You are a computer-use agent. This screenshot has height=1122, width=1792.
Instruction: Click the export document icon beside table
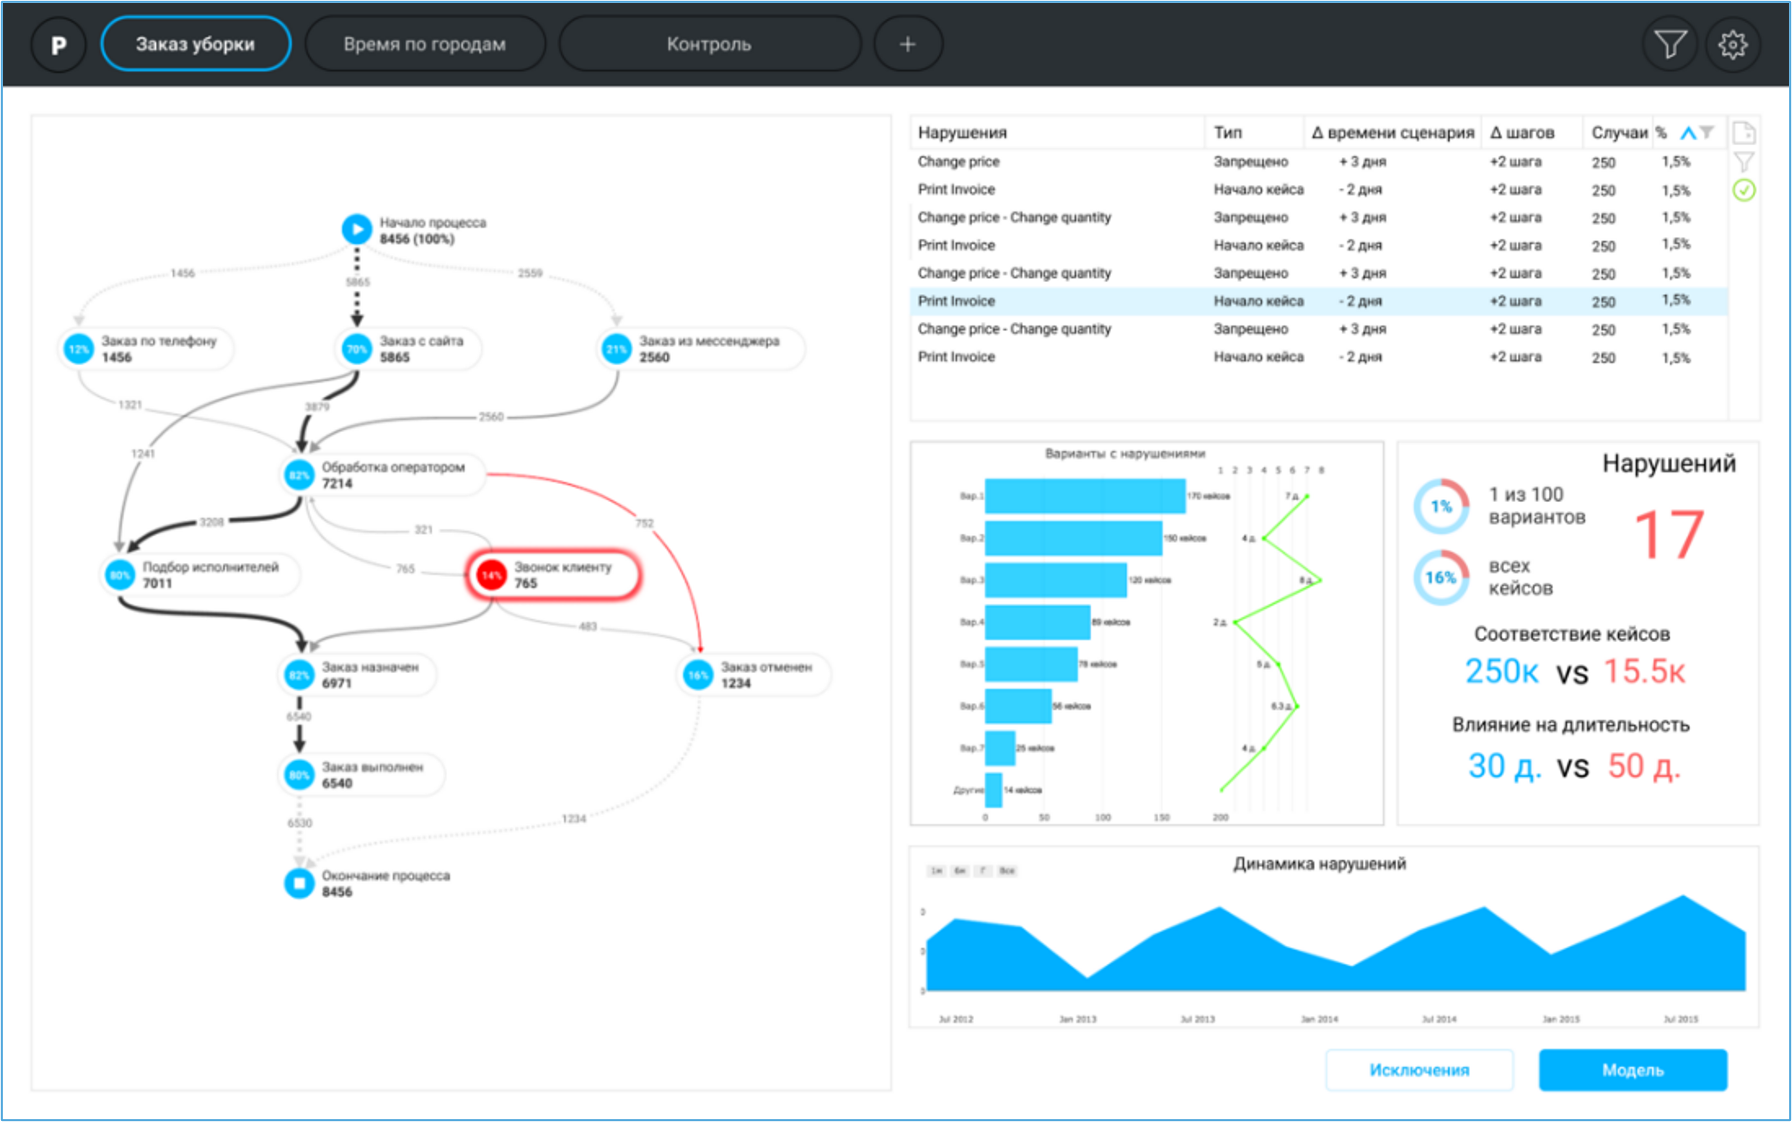pyautogui.click(x=1743, y=133)
